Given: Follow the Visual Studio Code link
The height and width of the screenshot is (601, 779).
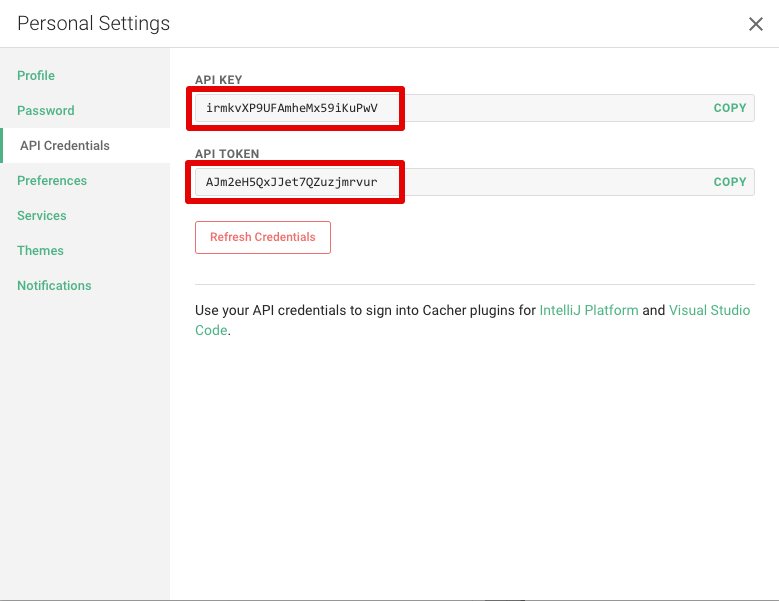Looking at the screenshot, I should 709,311.
